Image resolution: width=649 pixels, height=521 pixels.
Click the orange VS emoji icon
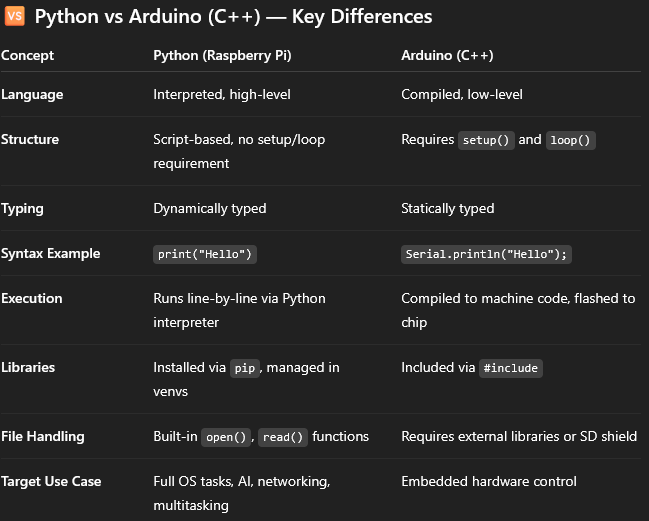click(x=15, y=17)
